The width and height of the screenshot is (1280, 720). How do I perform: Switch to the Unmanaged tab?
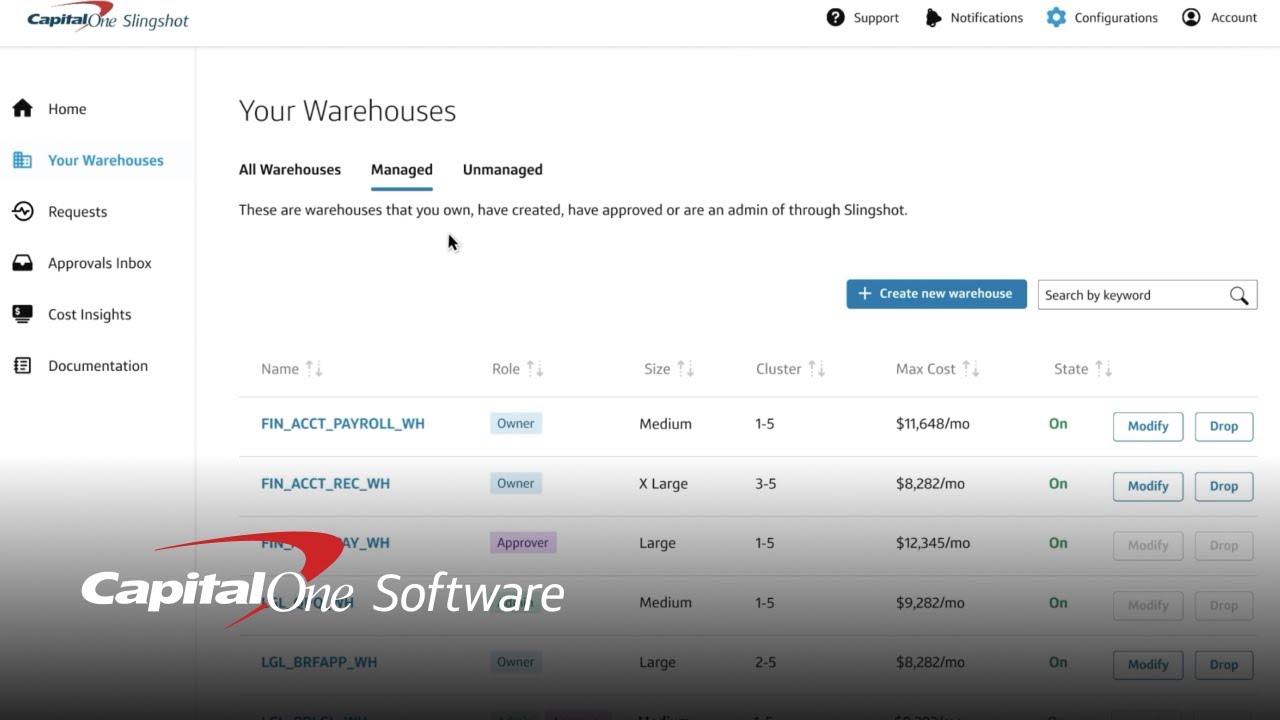point(503,170)
